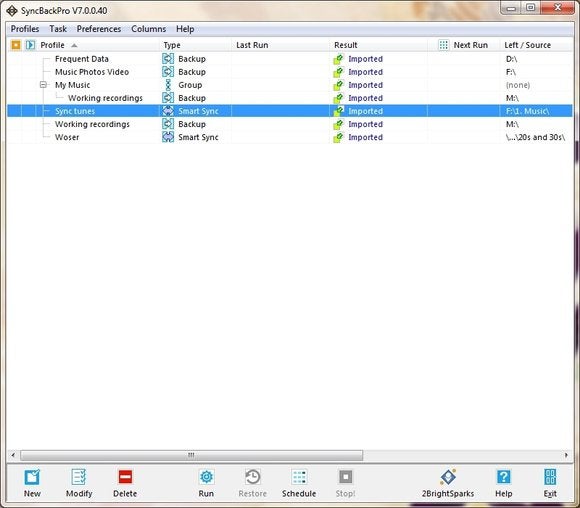Click the Stop! square icon
The width and height of the screenshot is (580, 508).
pyautogui.click(x=345, y=477)
